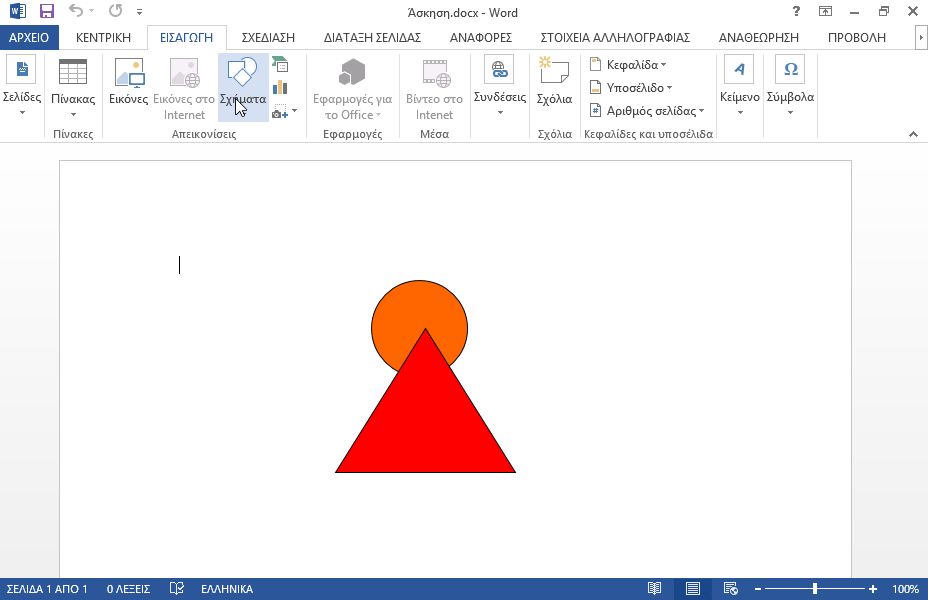Open the Πίνακας table dropdown
Viewport: 928px width, 600px height.
[73, 88]
